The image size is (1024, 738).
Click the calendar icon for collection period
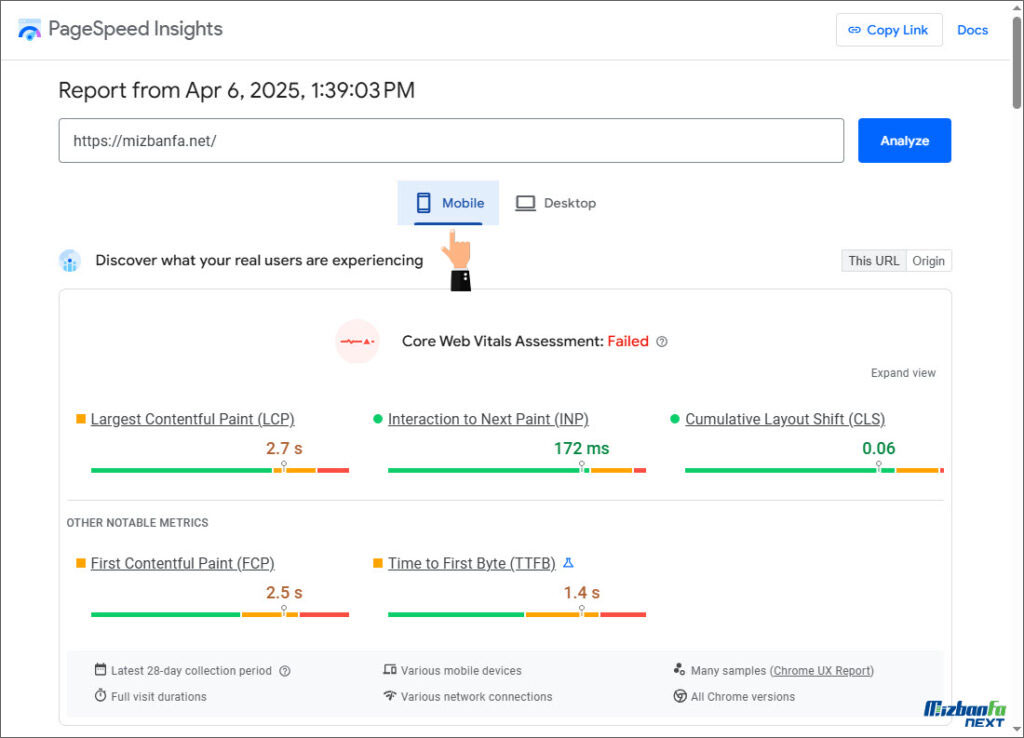100,669
